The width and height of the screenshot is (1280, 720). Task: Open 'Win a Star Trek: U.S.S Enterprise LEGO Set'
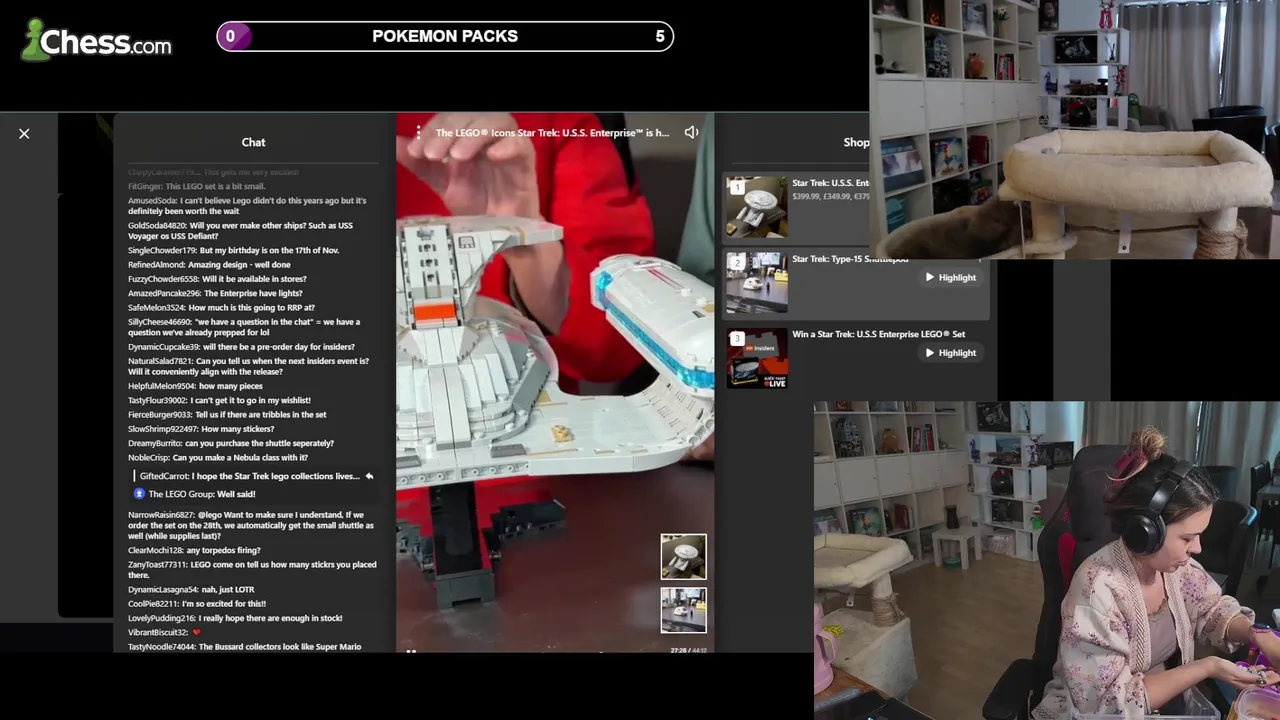[x=878, y=334]
